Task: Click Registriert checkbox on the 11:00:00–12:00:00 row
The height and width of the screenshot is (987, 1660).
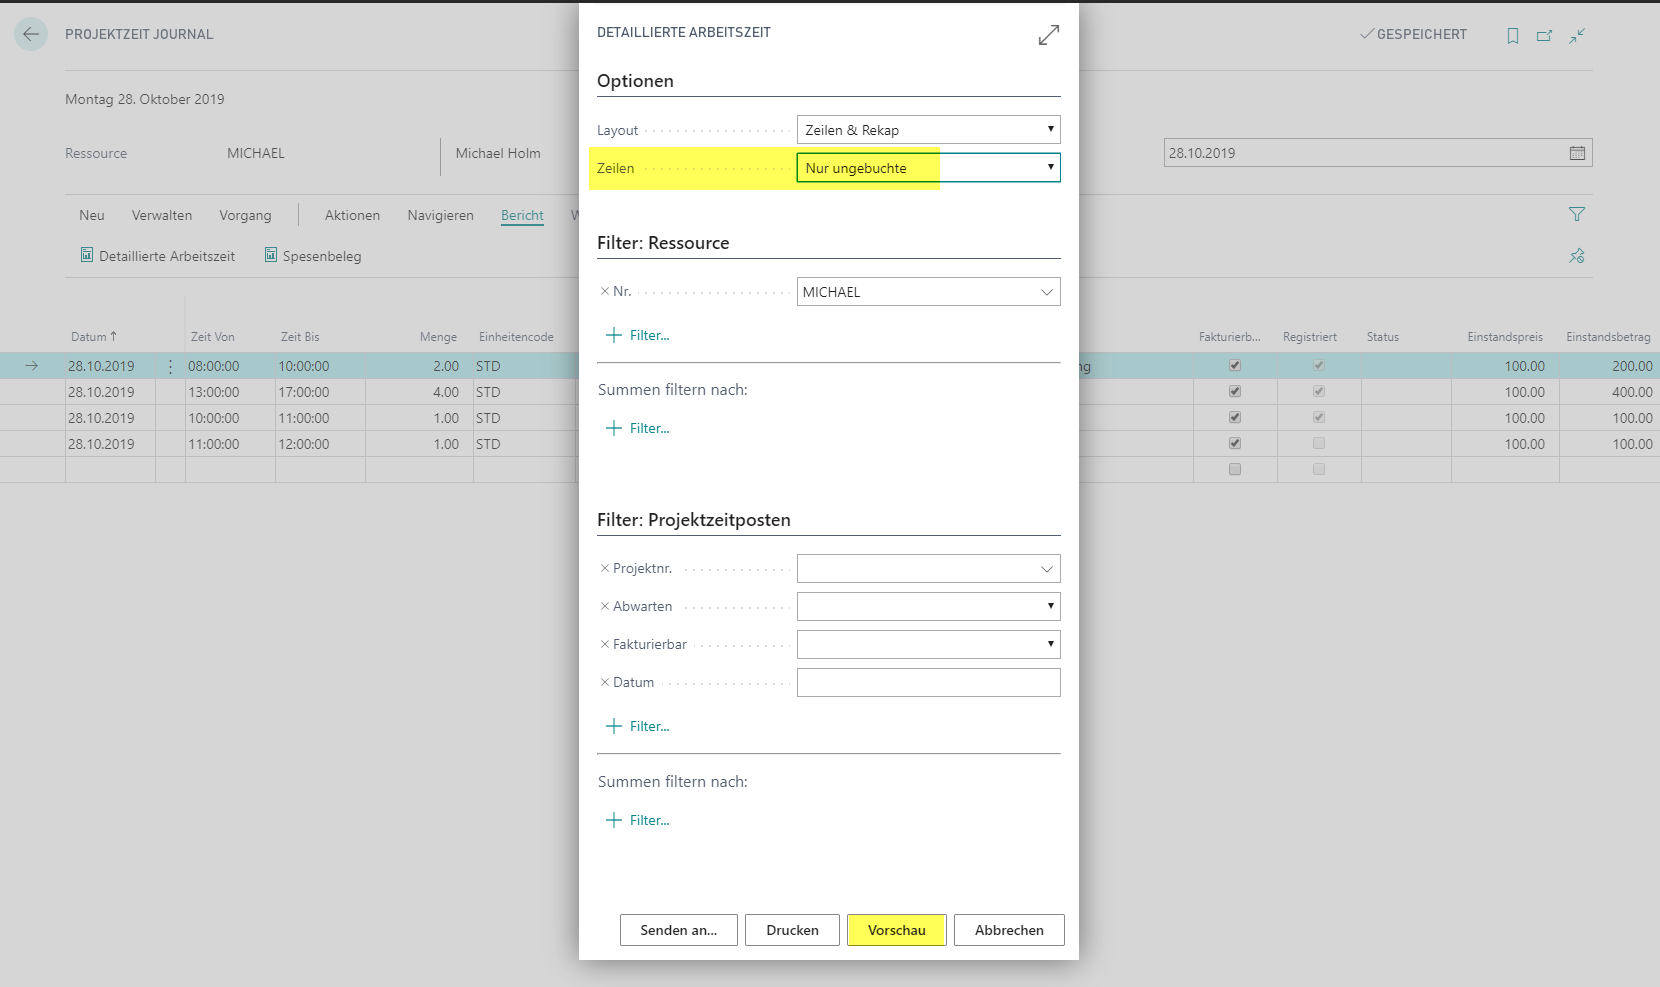Action: (x=1319, y=444)
